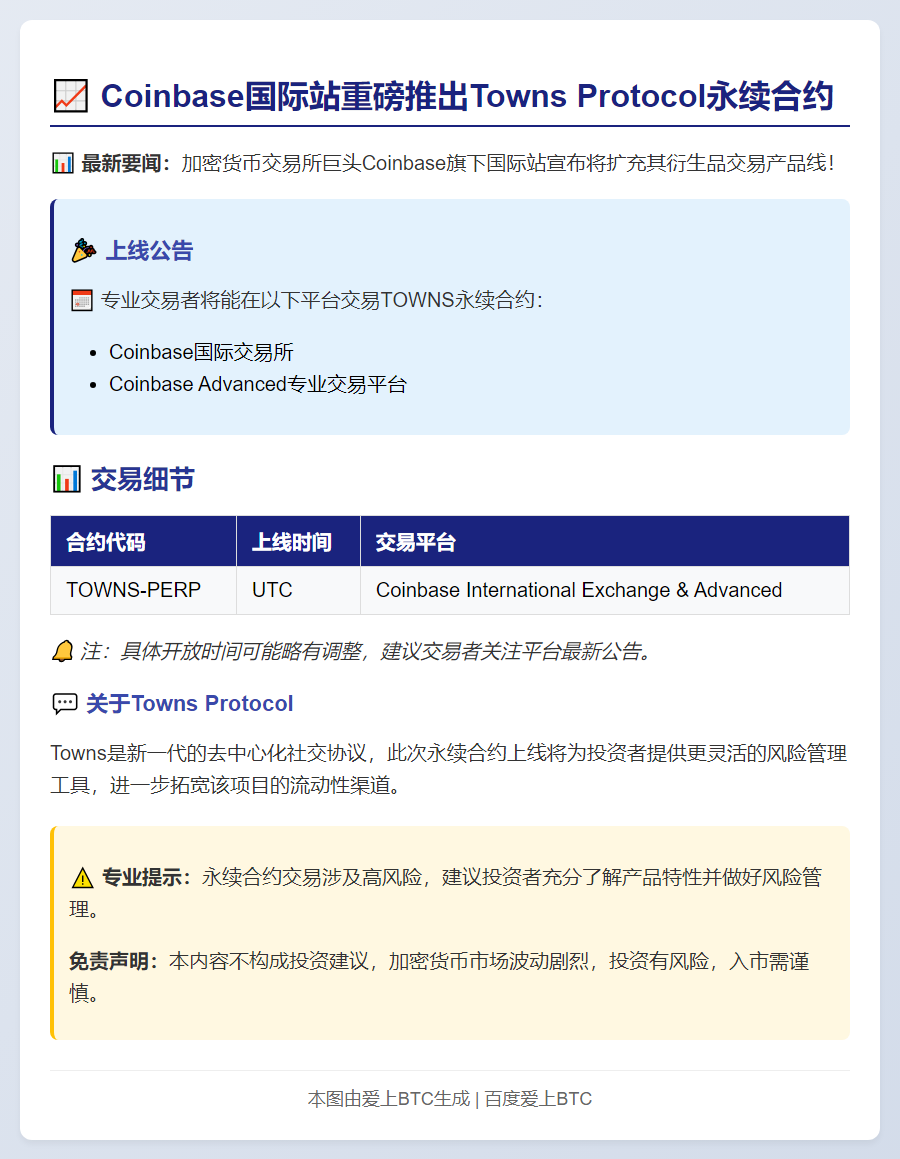Image resolution: width=900 pixels, height=1159 pixels.
Task: Click the calendar icon before 专业交易者
Action: click(x=81, y=300)
